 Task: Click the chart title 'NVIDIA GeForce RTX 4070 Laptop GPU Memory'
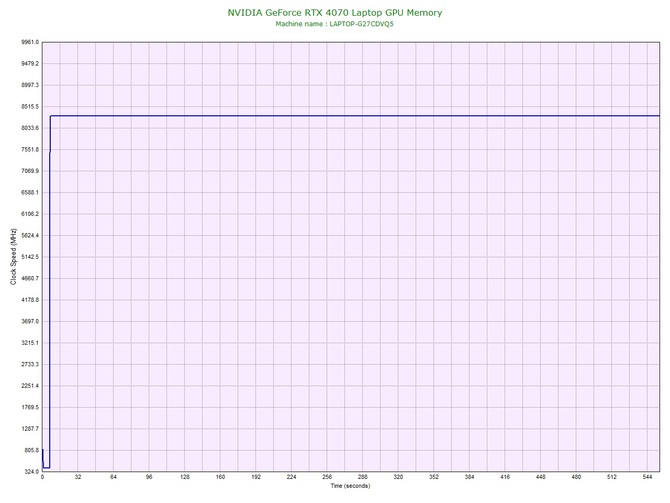(x=335, y=12)
